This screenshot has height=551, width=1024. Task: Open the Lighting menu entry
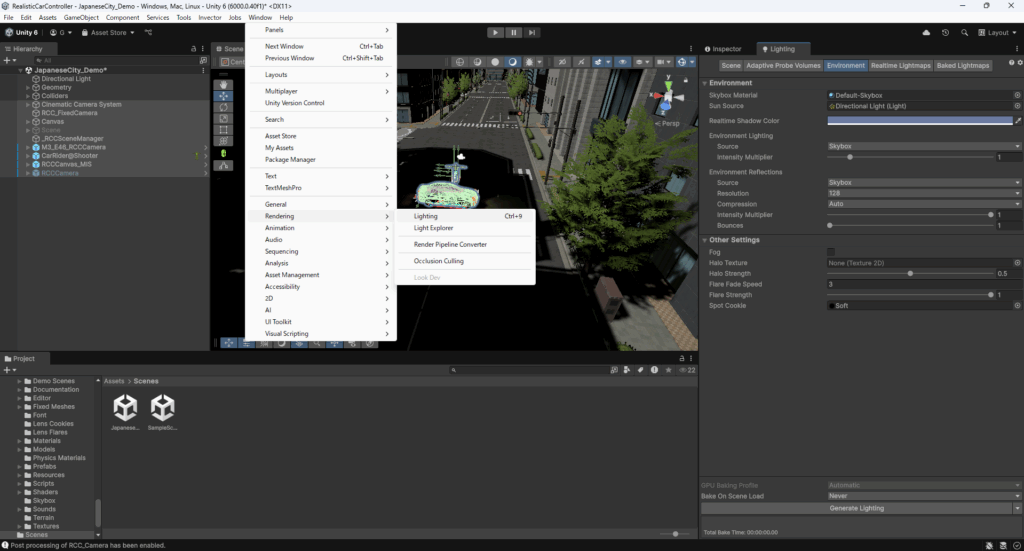tap(466, 216)
